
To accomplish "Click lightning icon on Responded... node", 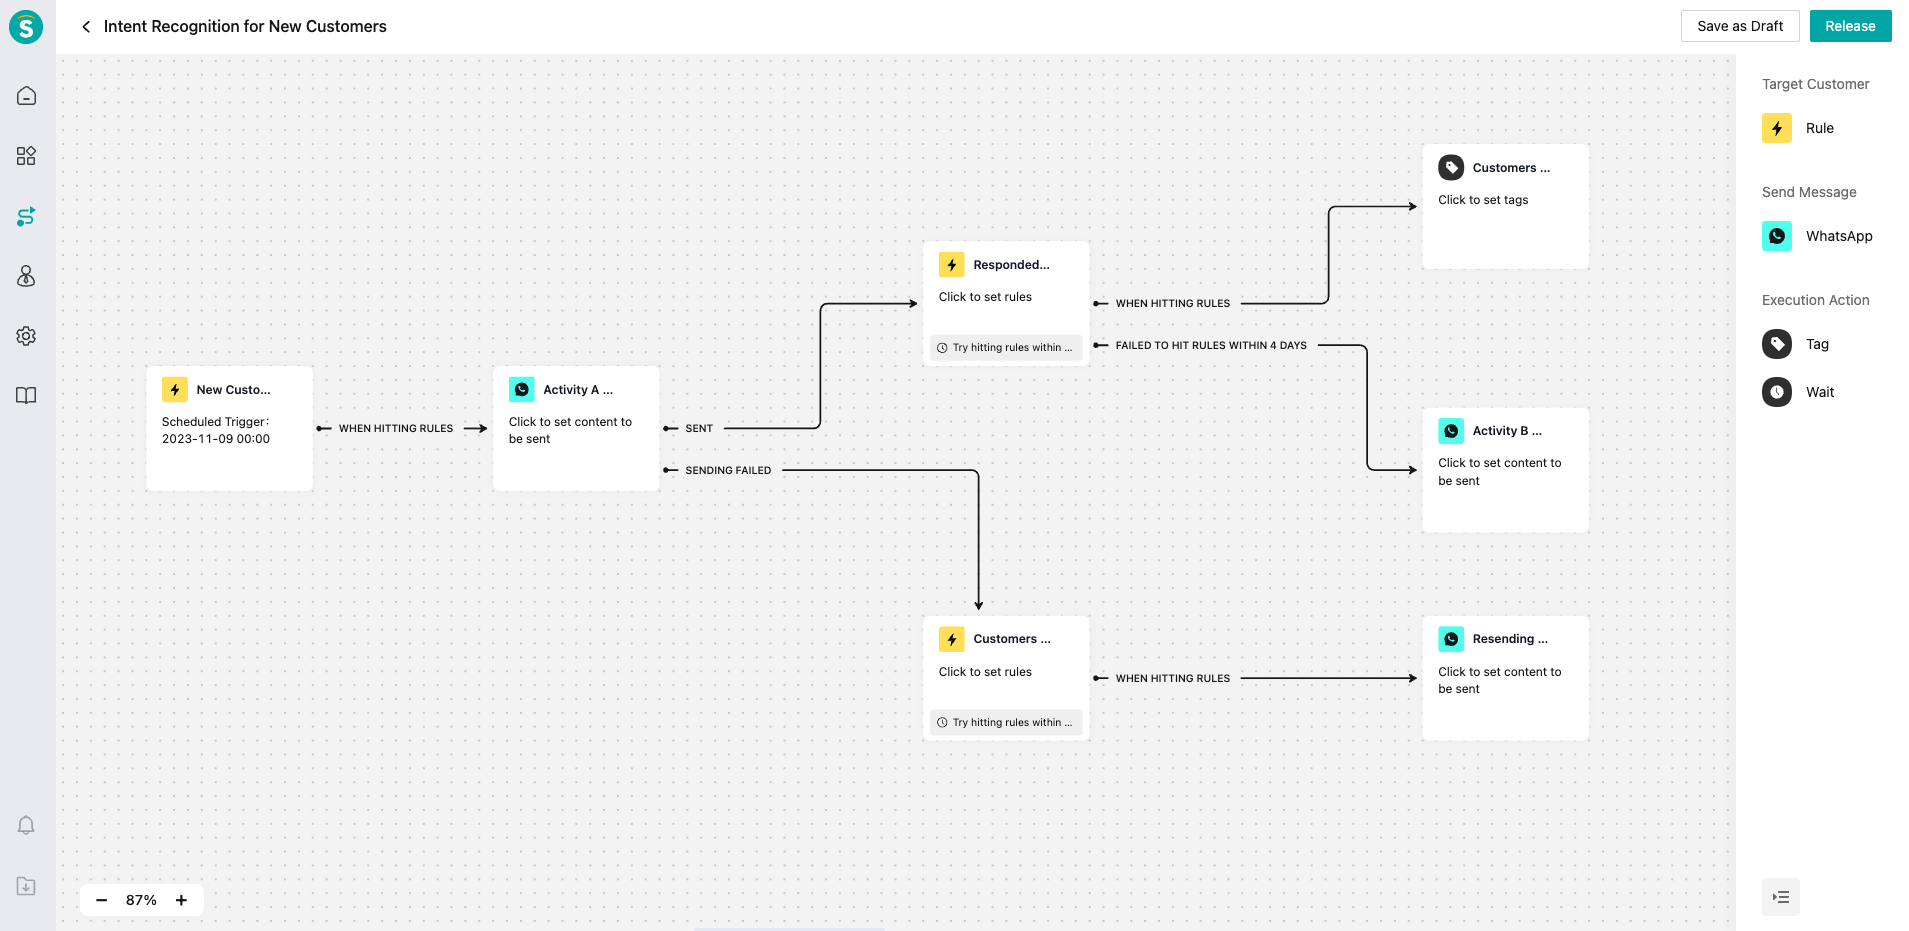I will pyautogui.click(x=952, y=265).
